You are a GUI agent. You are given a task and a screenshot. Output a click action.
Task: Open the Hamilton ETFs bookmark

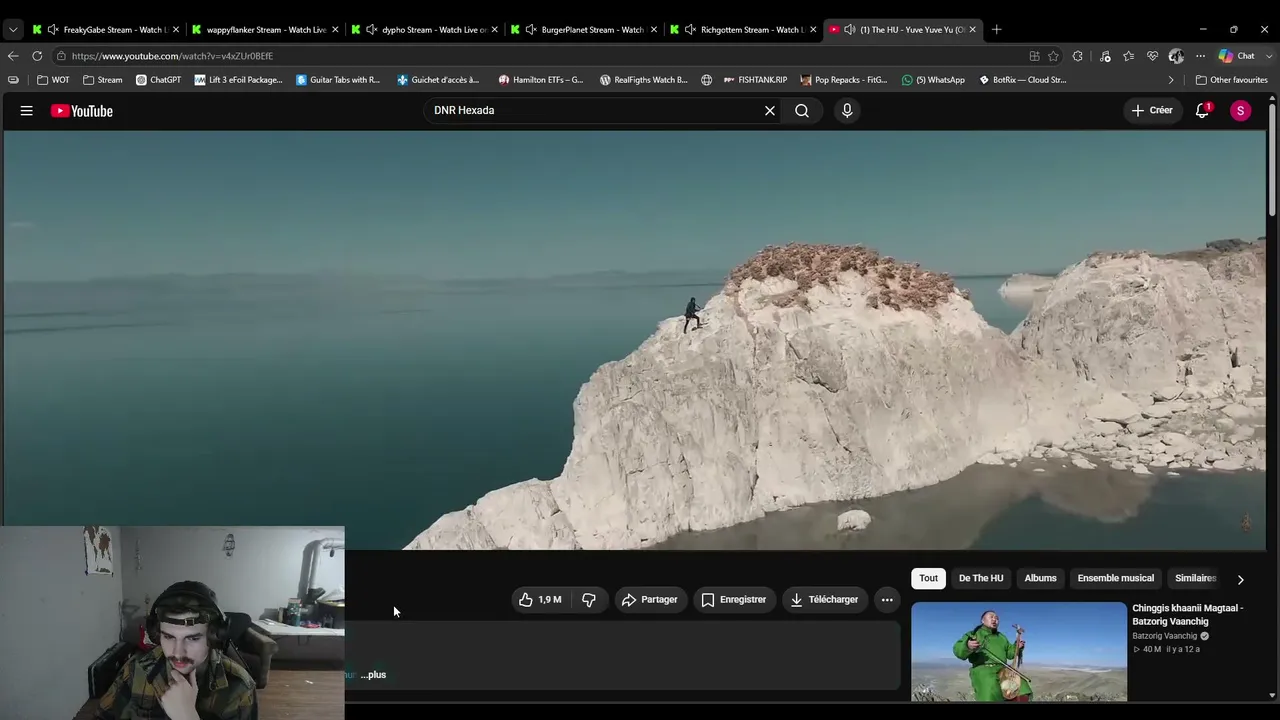tap(541, 80)
